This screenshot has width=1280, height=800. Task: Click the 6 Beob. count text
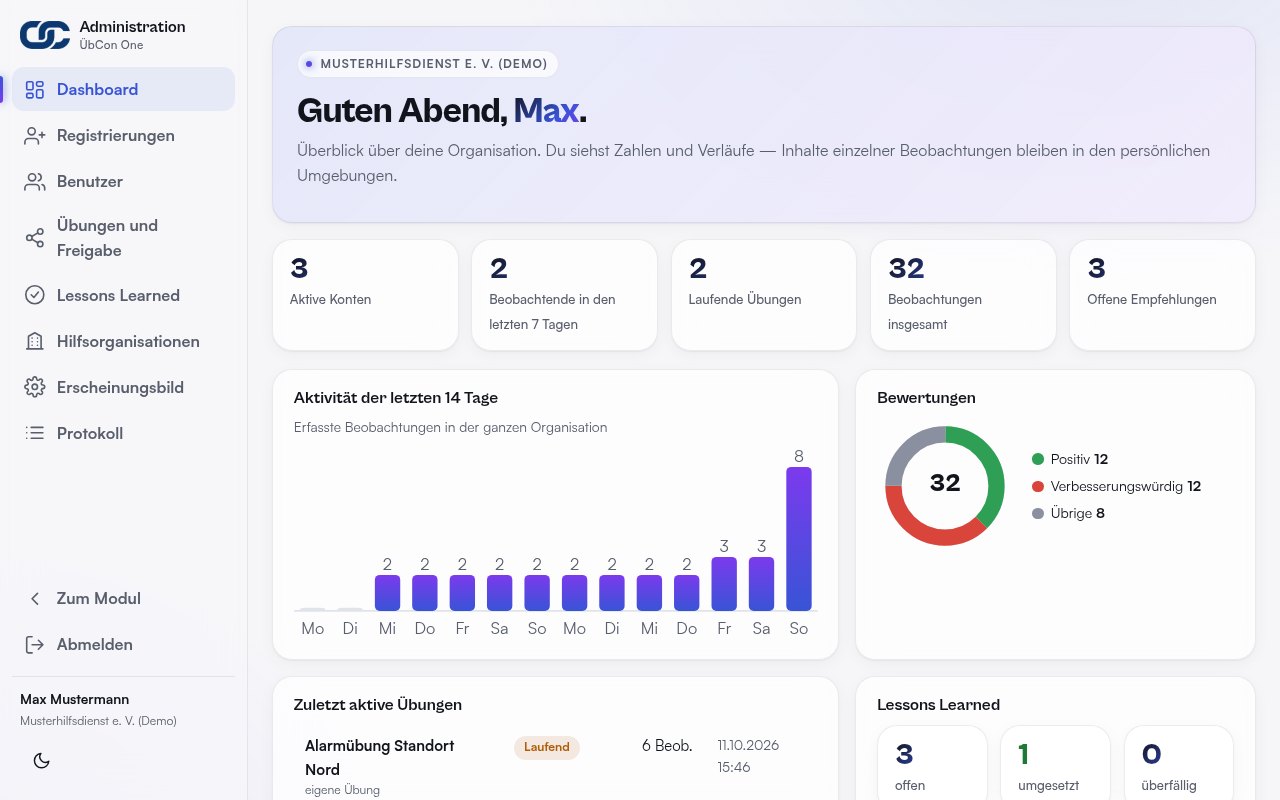[667, 746]
